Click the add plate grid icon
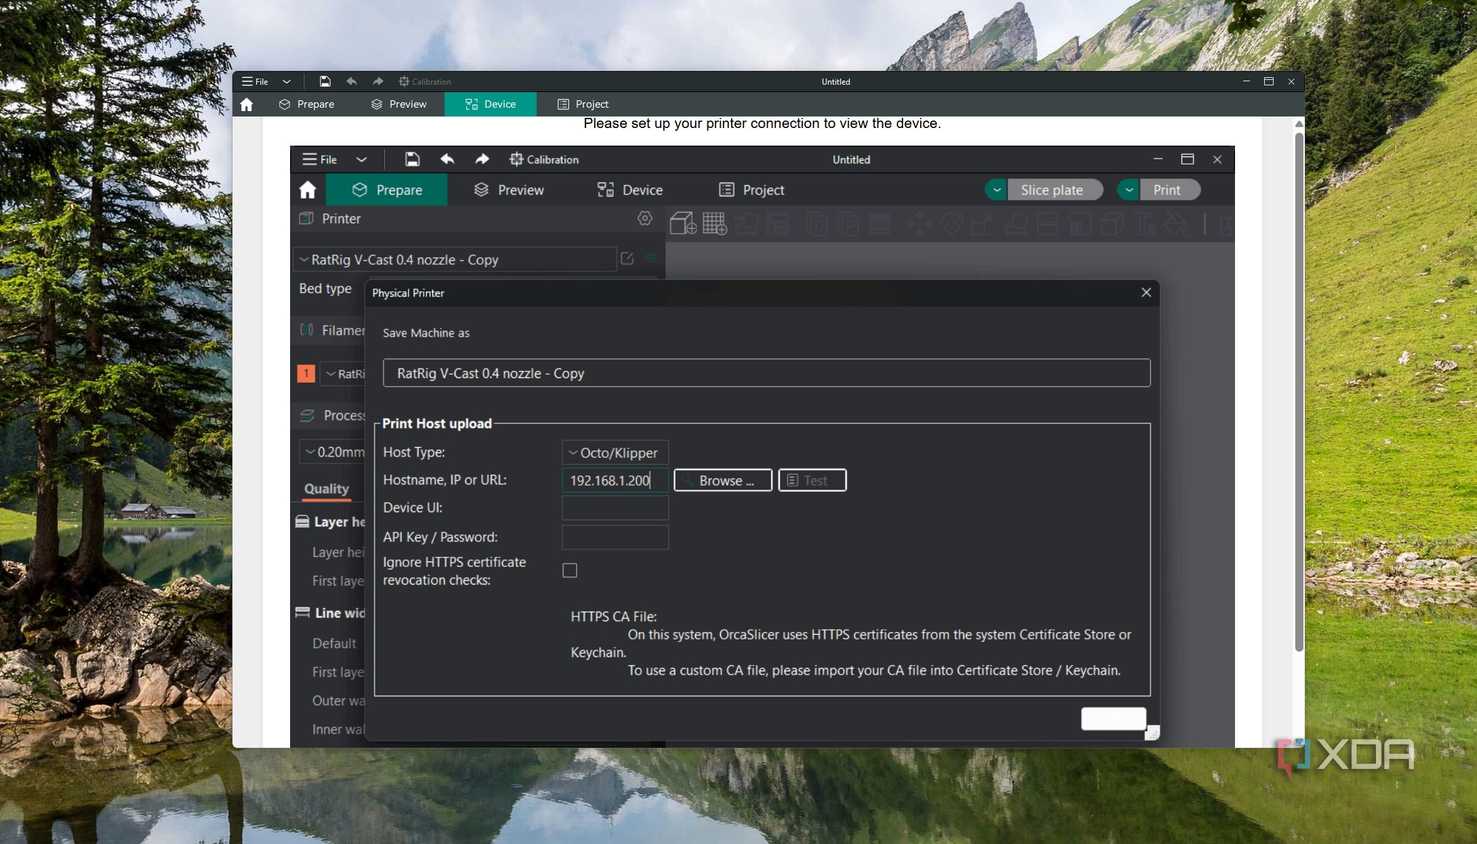Screen dimensions: 1477x844 point(715,223)
